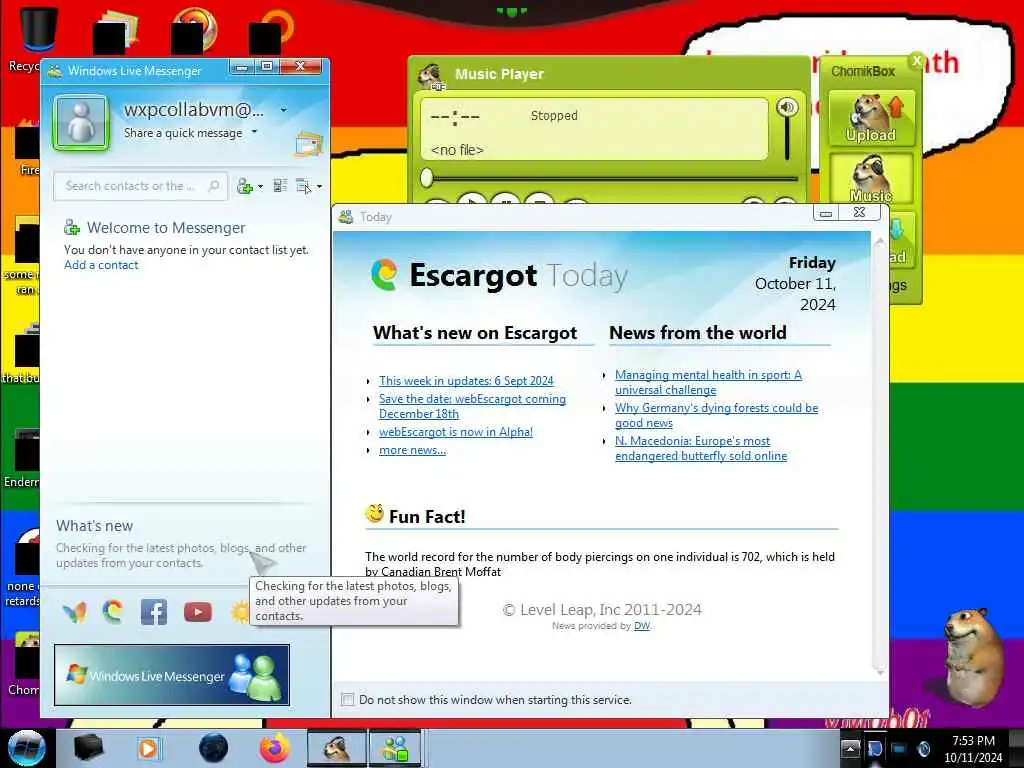Adjust the Music Player vertical volume slider

coord(787,139)
